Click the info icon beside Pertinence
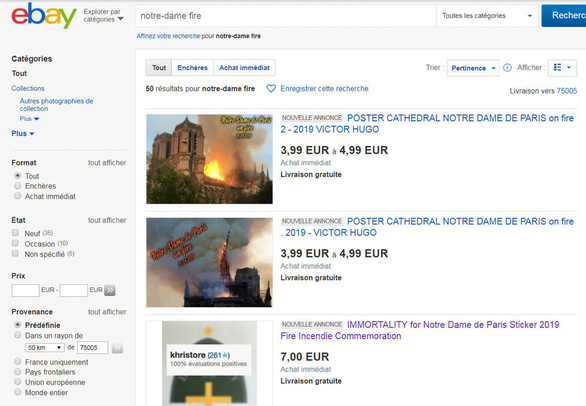586x406 pixels. 507,68
